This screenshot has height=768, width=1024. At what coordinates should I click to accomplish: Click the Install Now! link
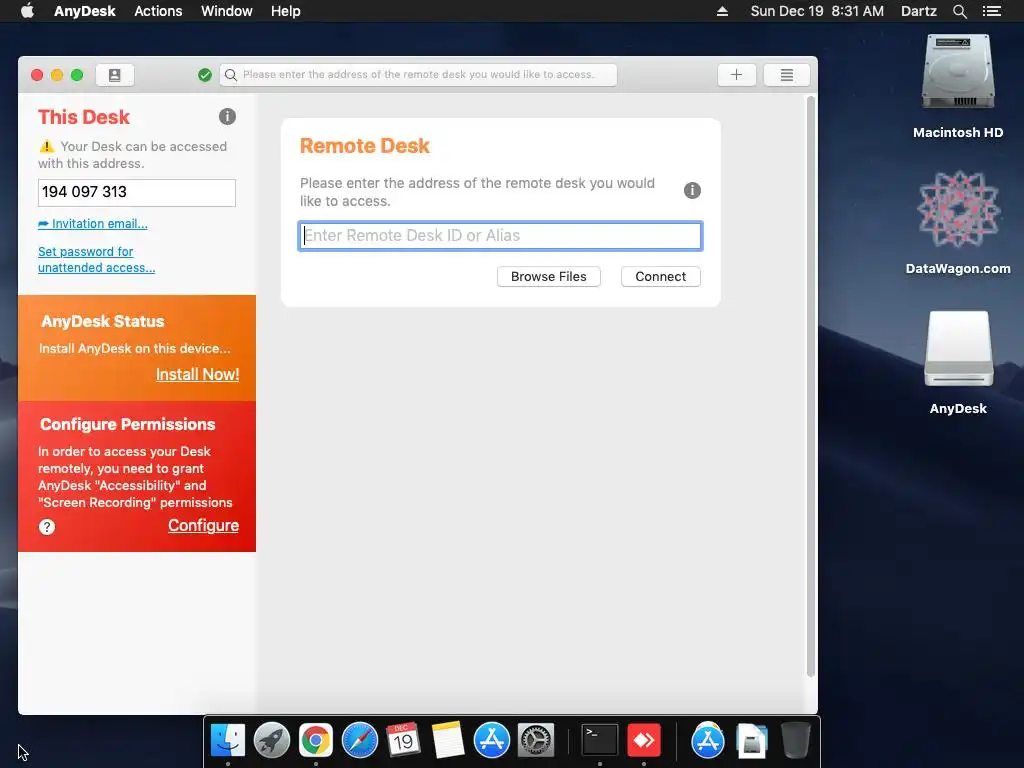click(x=197, y=374)
